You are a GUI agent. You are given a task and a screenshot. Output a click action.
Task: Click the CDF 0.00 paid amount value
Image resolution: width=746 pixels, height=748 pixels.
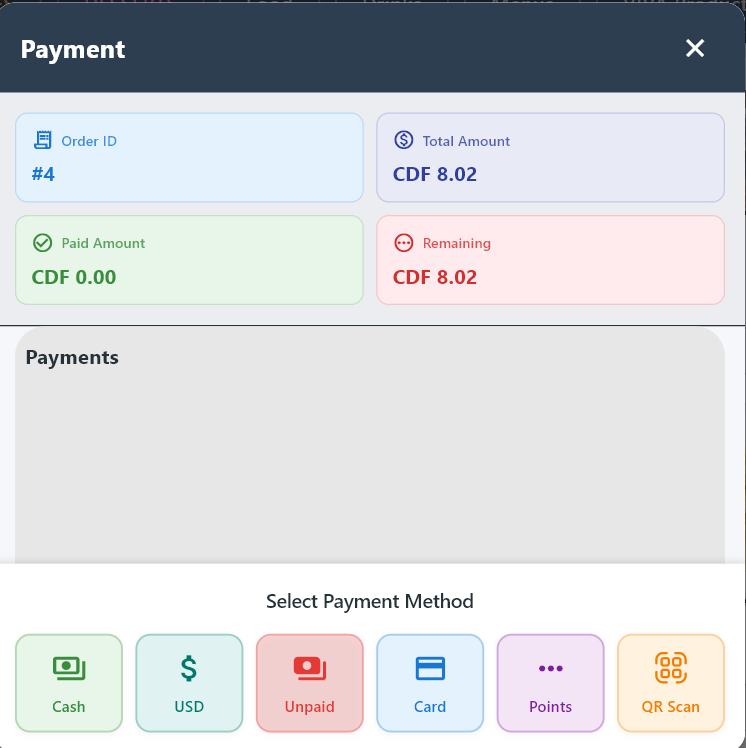point(74,277)
